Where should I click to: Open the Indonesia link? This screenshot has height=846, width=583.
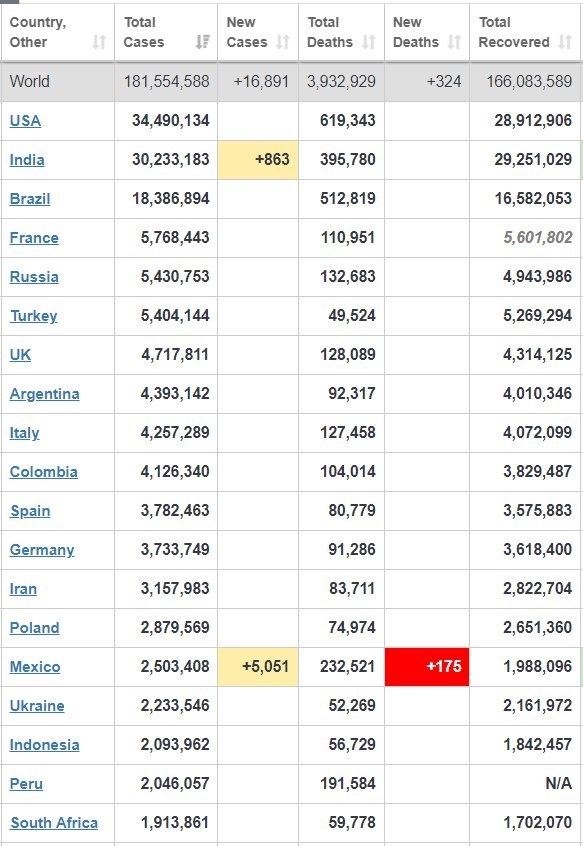pos(45,745)
